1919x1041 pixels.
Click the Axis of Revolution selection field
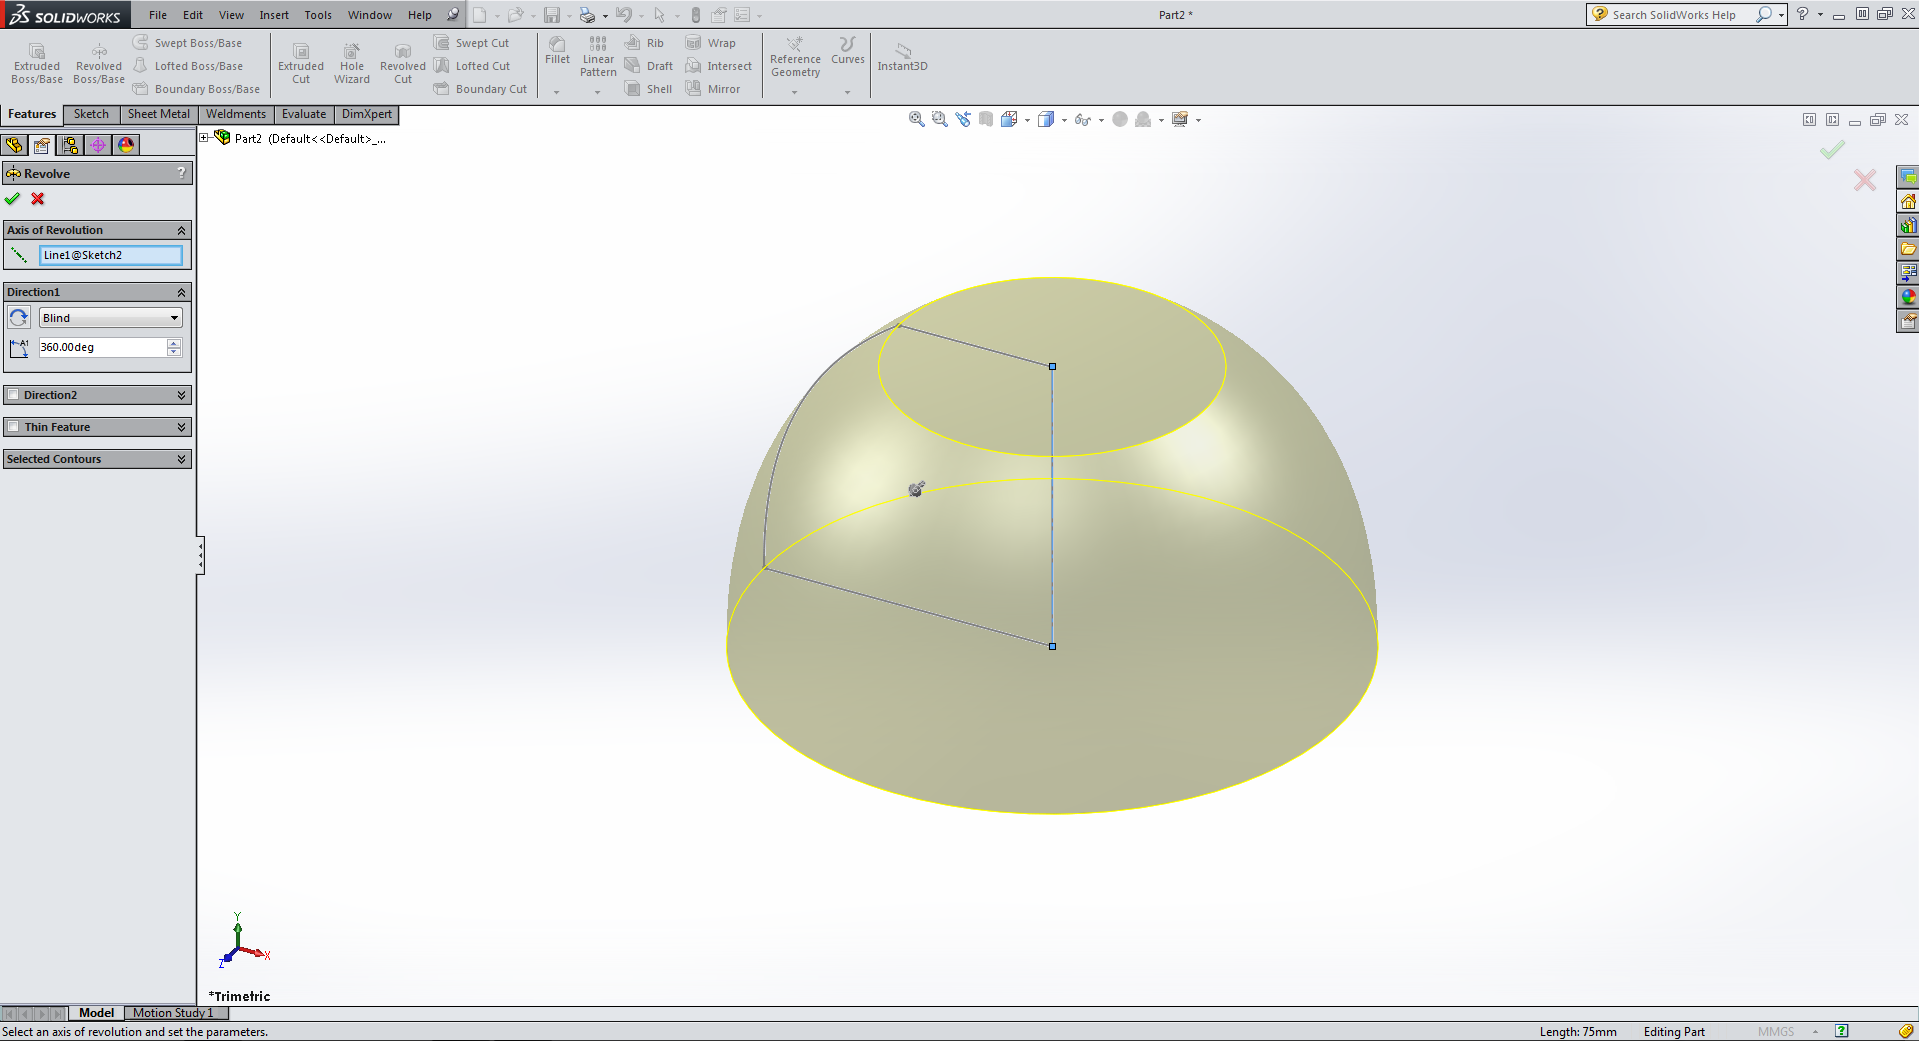111,255
